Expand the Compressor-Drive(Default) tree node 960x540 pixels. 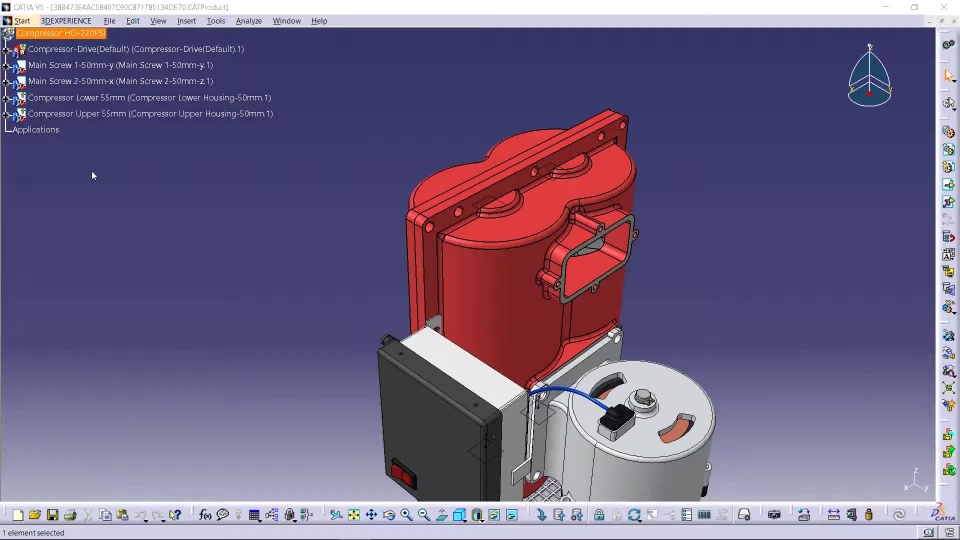[6, 49]
